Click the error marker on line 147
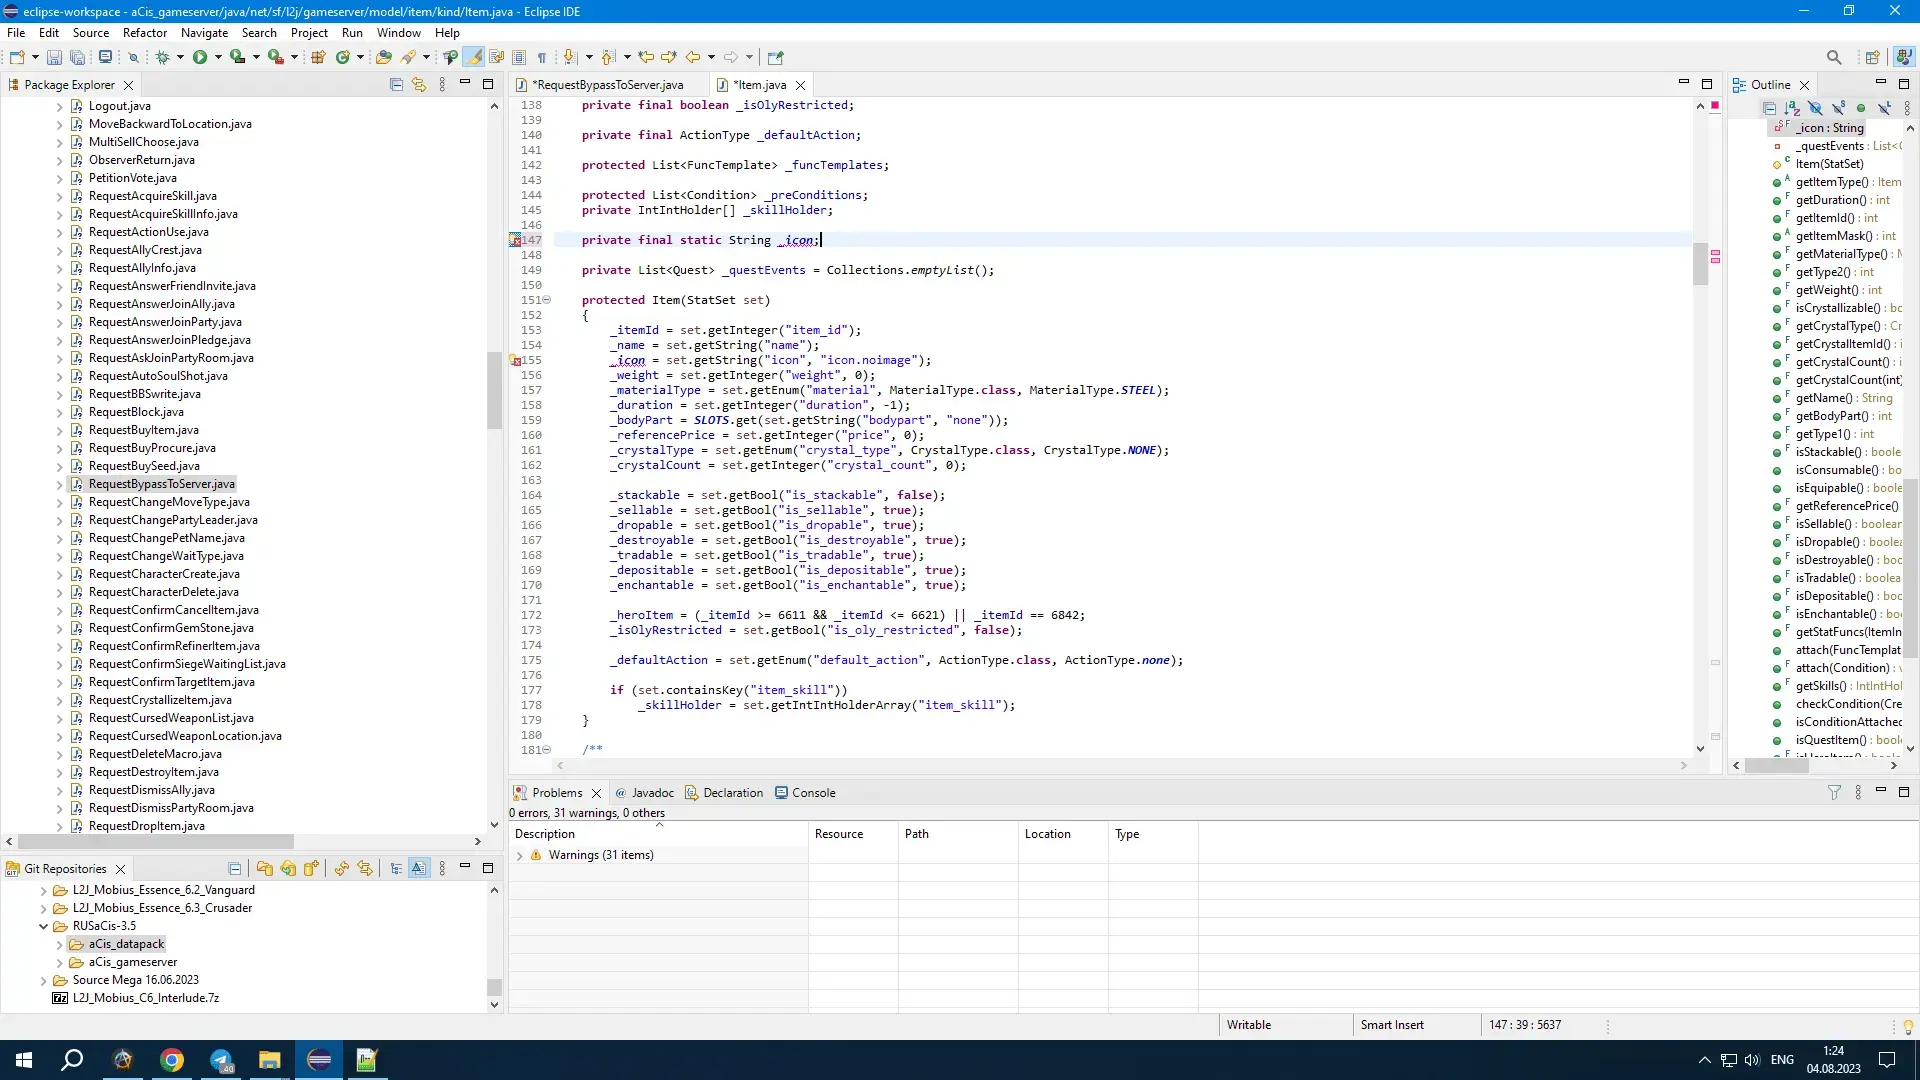 click(515, 240)
